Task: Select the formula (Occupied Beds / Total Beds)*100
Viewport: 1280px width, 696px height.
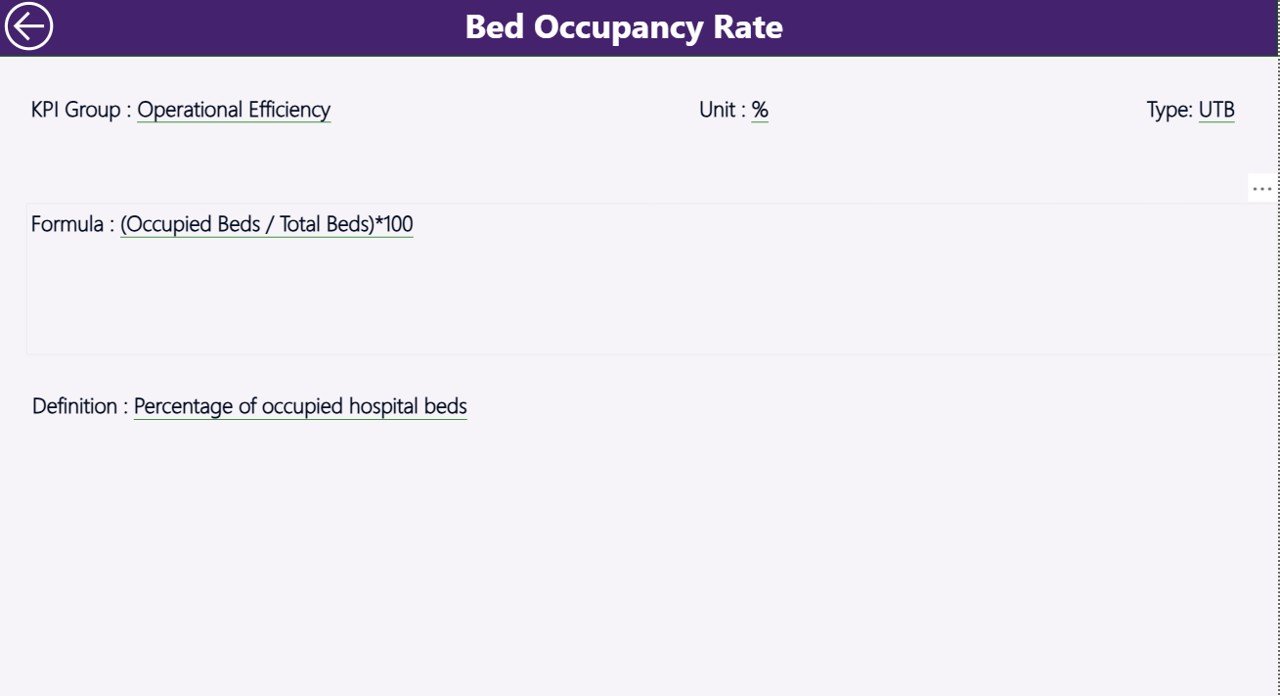Action: pyautogui.click(x=265, y=225)
